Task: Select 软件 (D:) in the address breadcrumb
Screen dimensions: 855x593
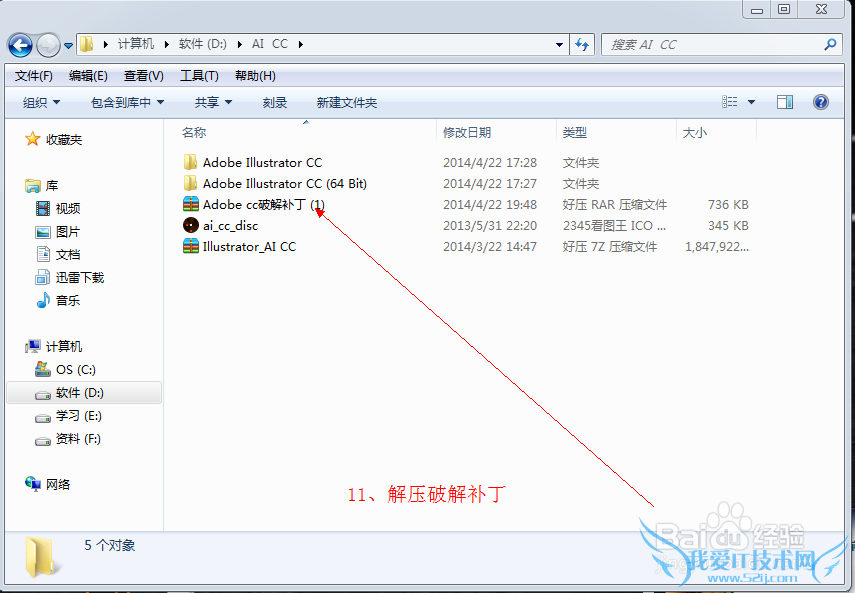Action: [202, 44]
